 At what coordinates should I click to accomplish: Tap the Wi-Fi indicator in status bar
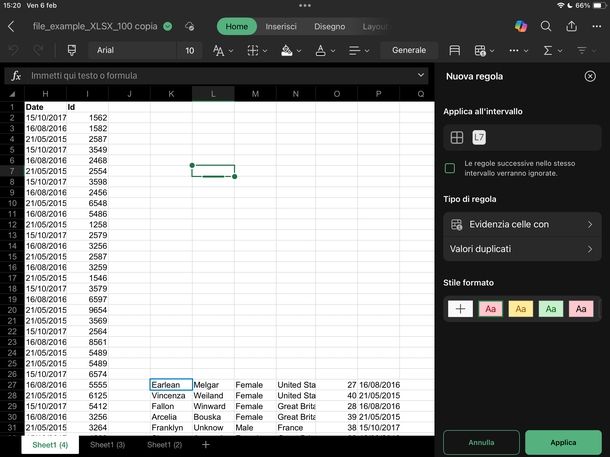tap(561, 5)
